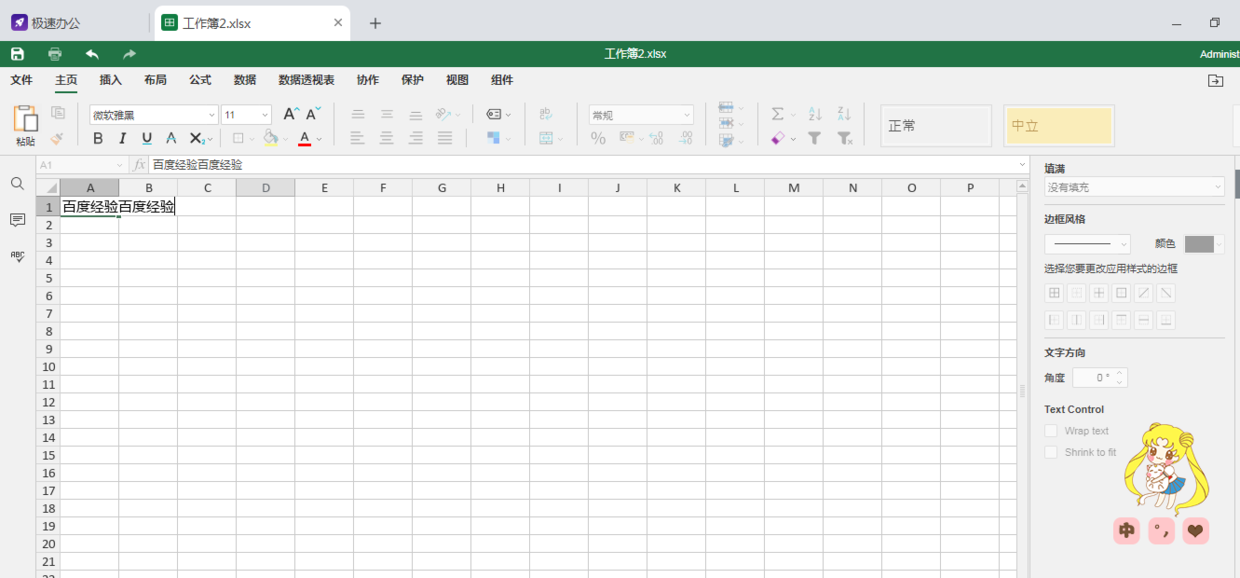Viewport: 1240px width, 578px height.
Task: Close the 工作簿2.xlsx tab
Action: tap(338, 22)
